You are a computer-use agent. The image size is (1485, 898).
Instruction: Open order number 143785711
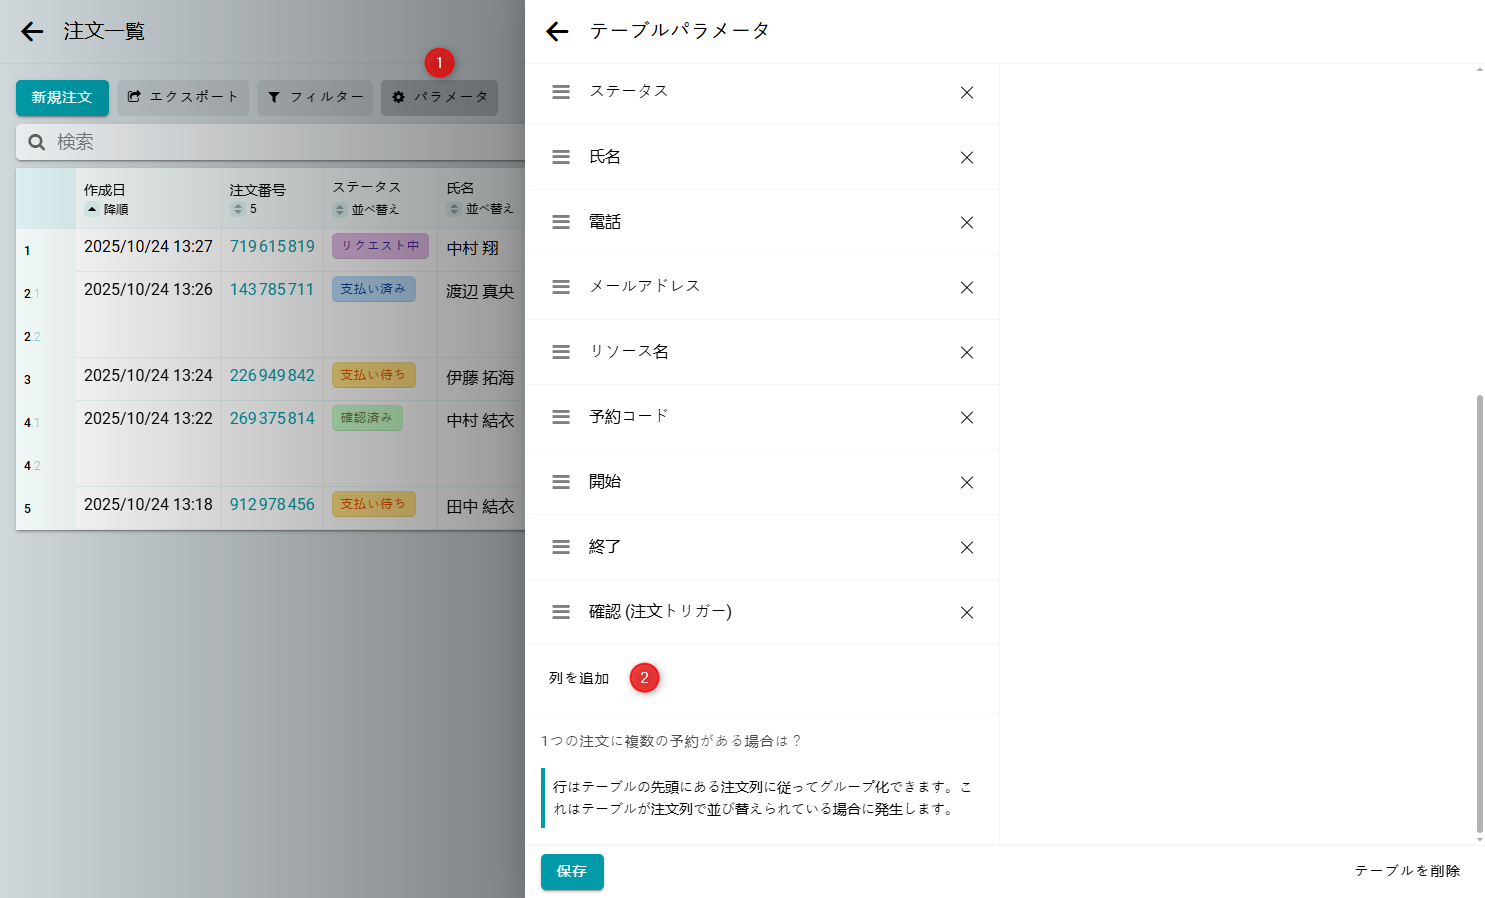tap(272, 289)
